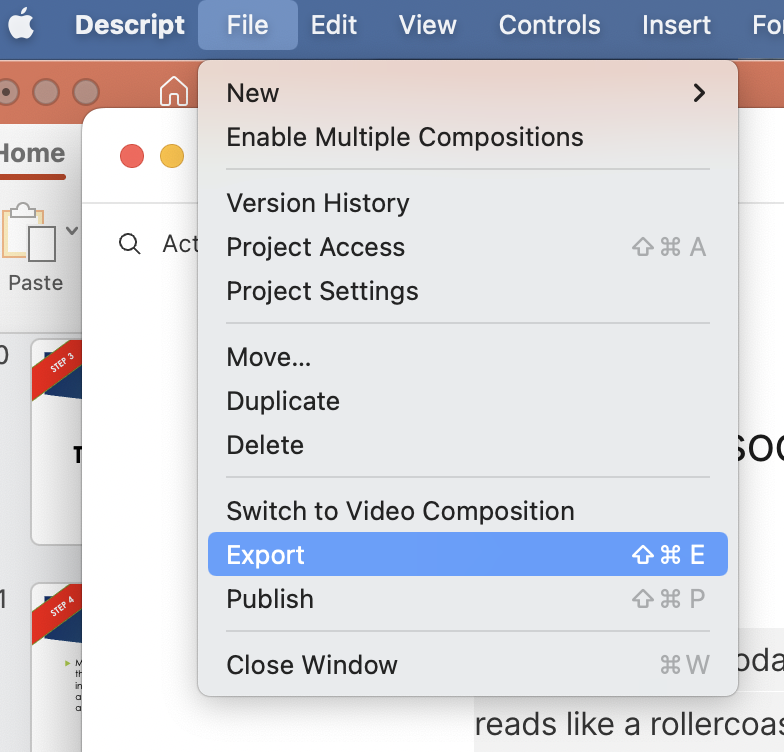
Task: Select Enable Multiple Compositions
Action: click(x=405, y=137)
